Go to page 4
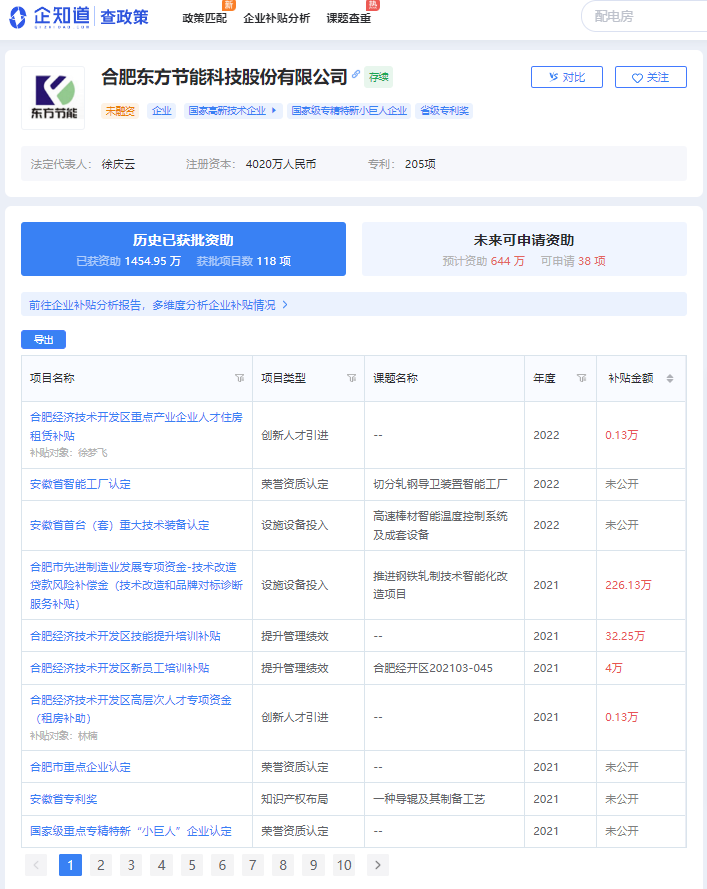 (x=162, y=865)
